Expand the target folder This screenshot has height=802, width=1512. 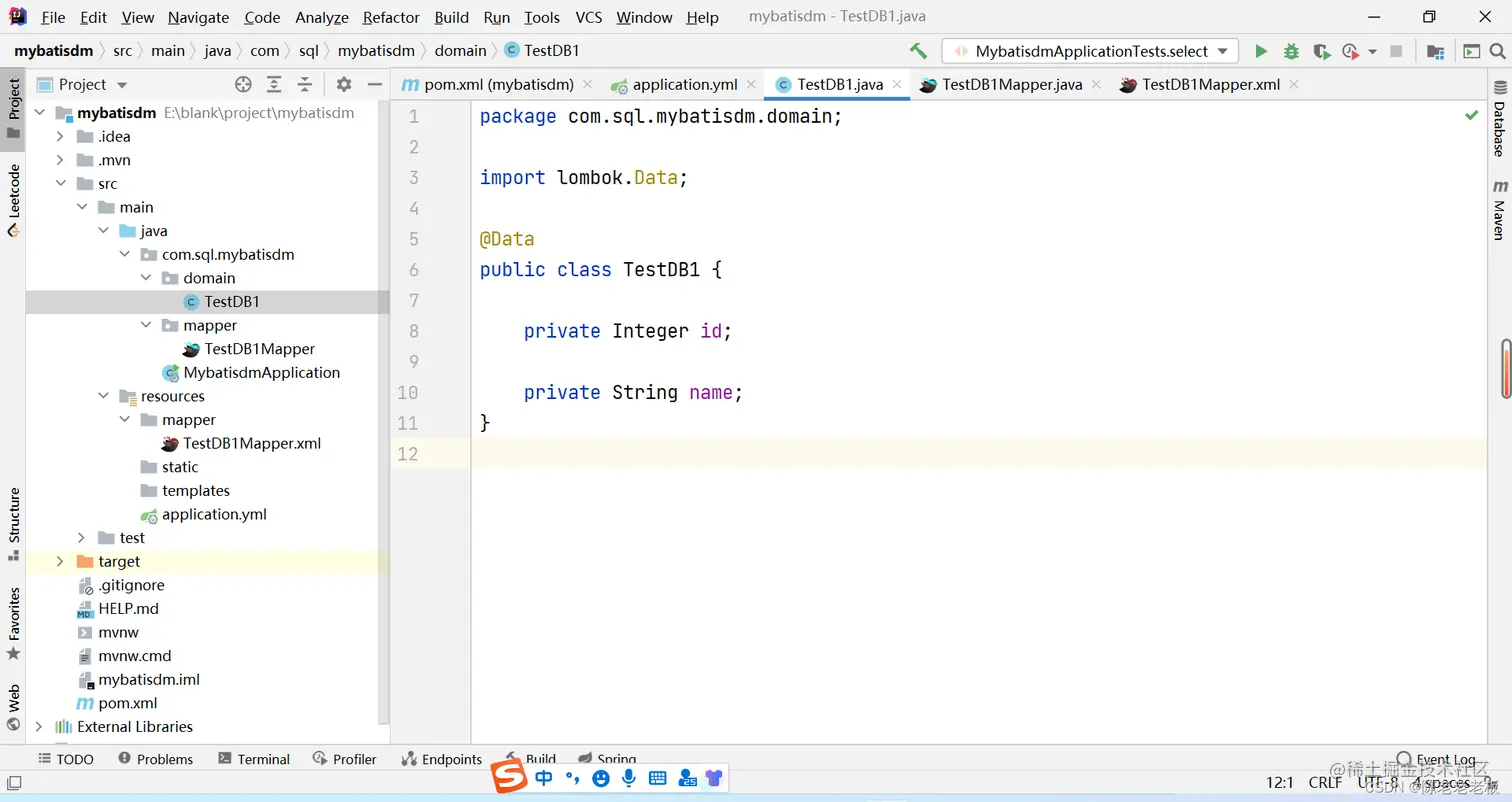tap(60, 562)
